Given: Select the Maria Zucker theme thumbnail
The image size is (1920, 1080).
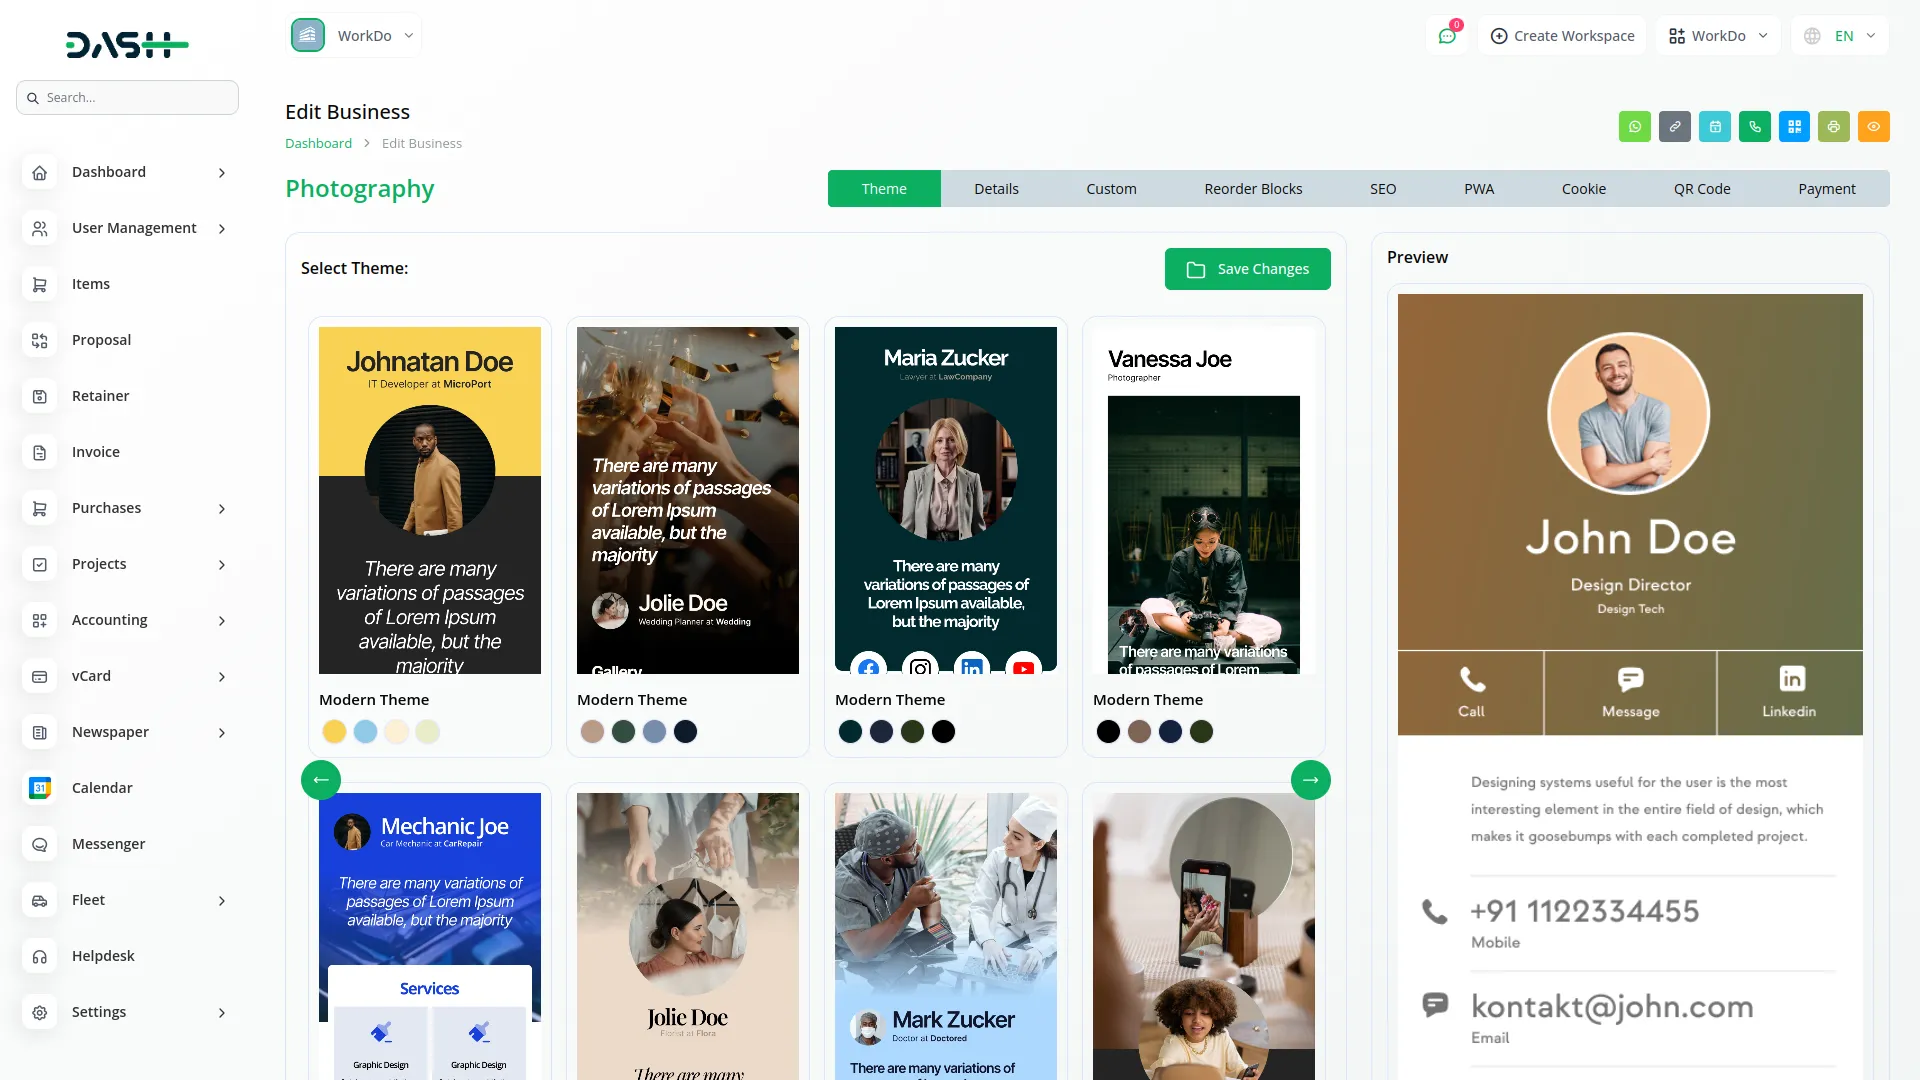Looking at the screenshot, I should click(x=945, y=500).
